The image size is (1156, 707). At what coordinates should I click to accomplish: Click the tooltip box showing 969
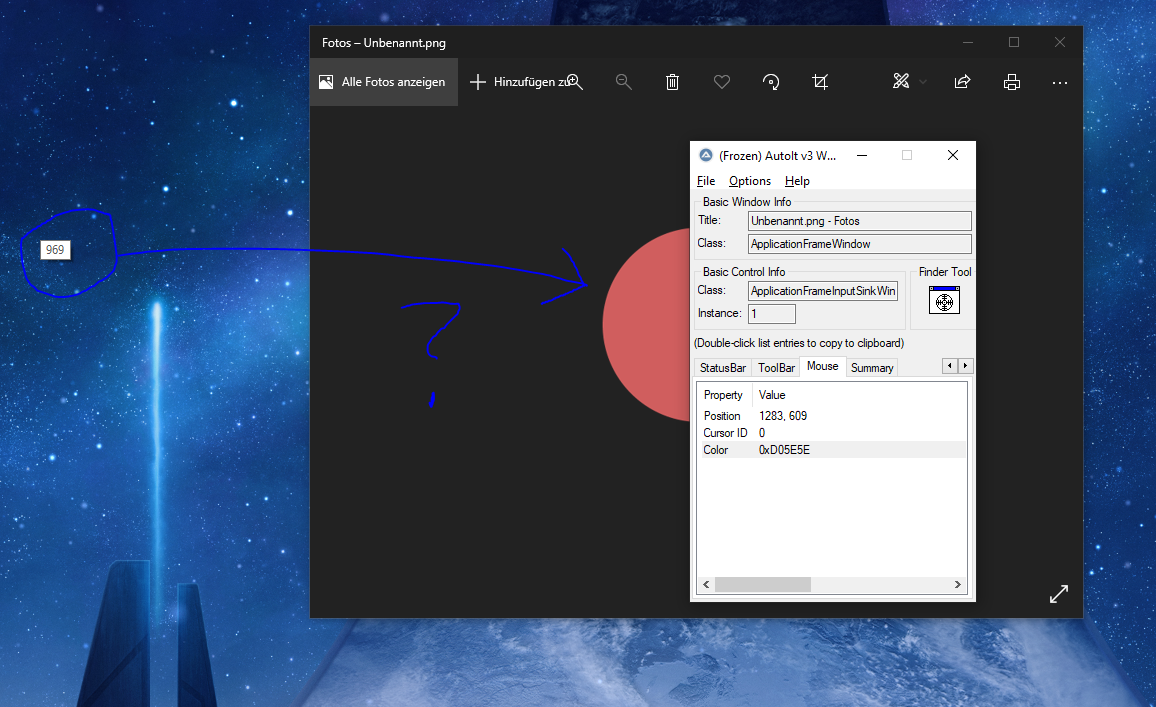(55, 250)
